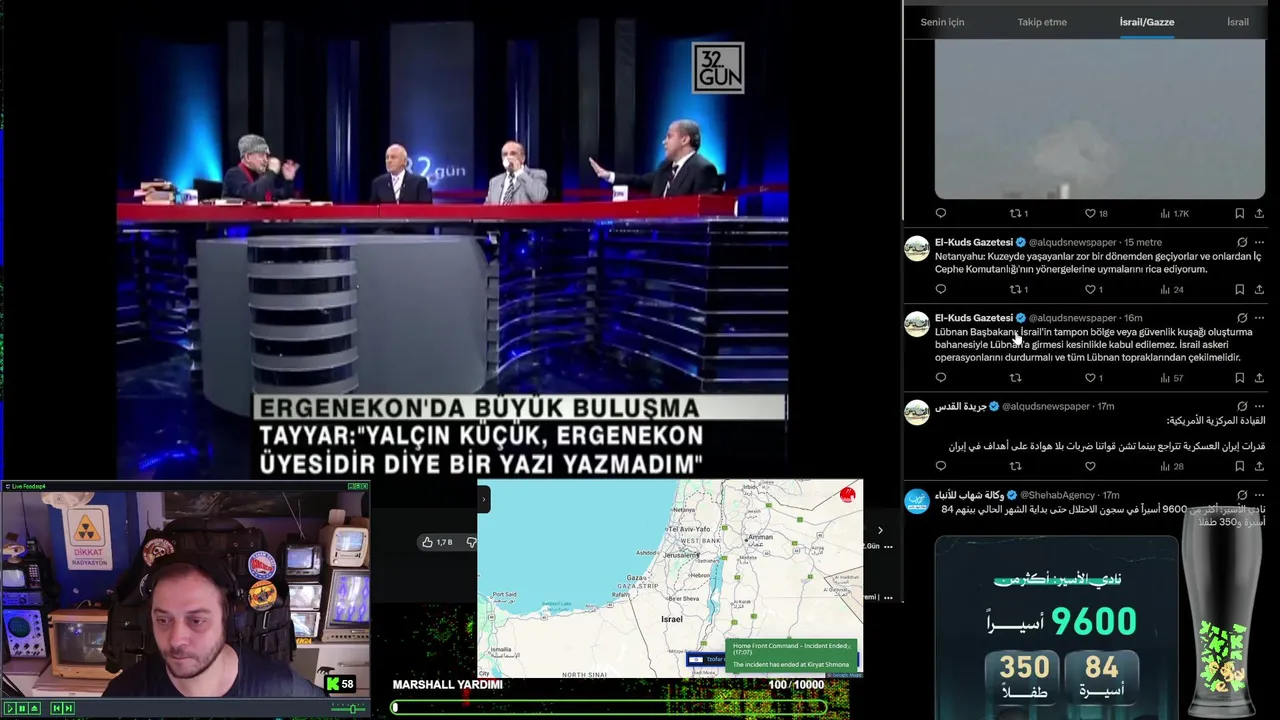Open El-Kuds avatar on Netanyahu tweet
The image size is (1280, 720).
pos(917,248)
